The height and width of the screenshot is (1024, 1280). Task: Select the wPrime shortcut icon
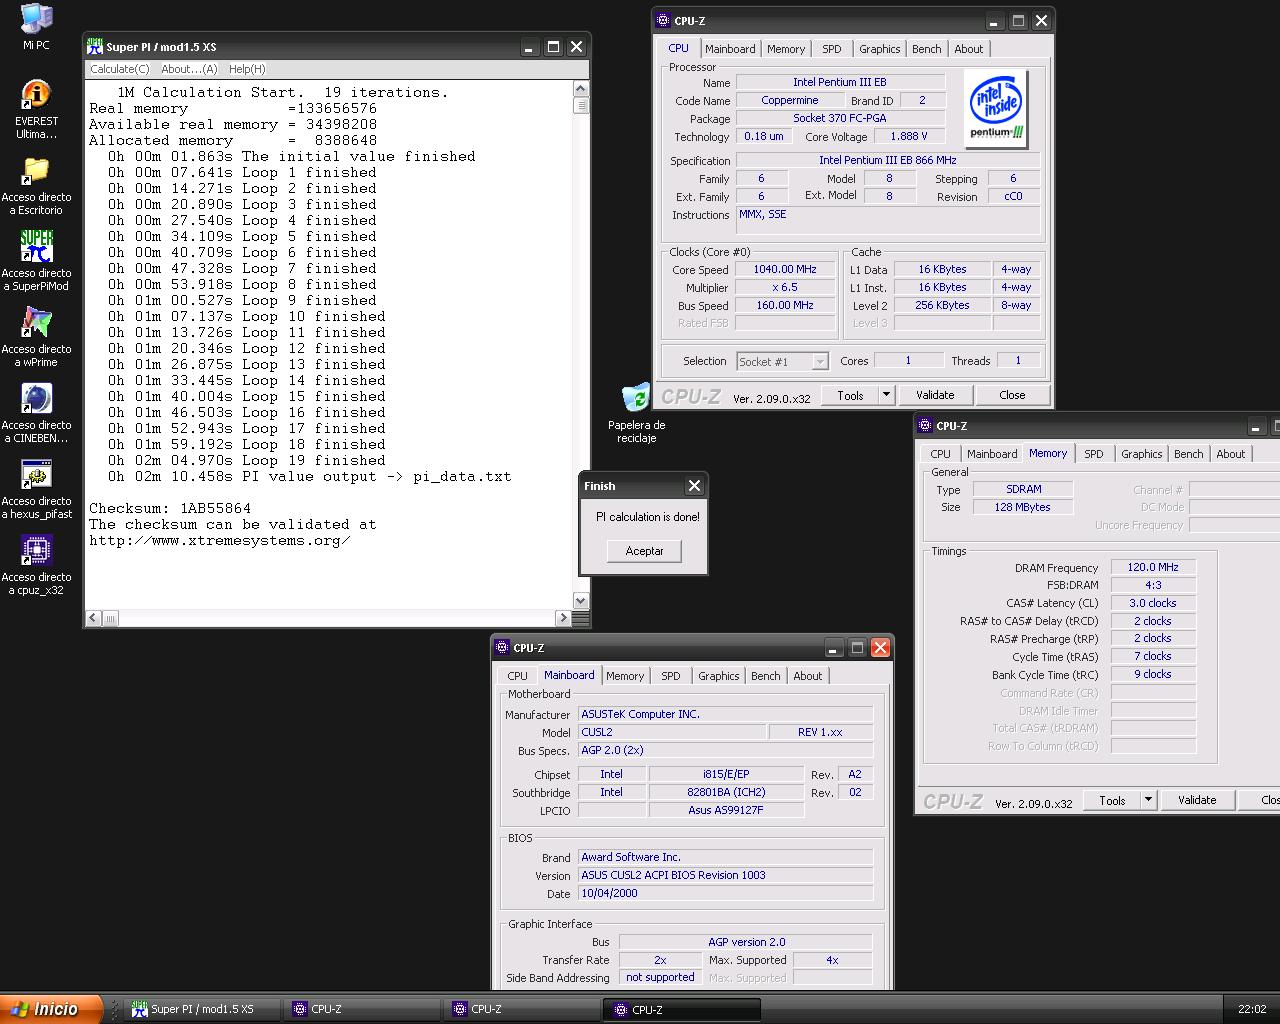point(36,323)
